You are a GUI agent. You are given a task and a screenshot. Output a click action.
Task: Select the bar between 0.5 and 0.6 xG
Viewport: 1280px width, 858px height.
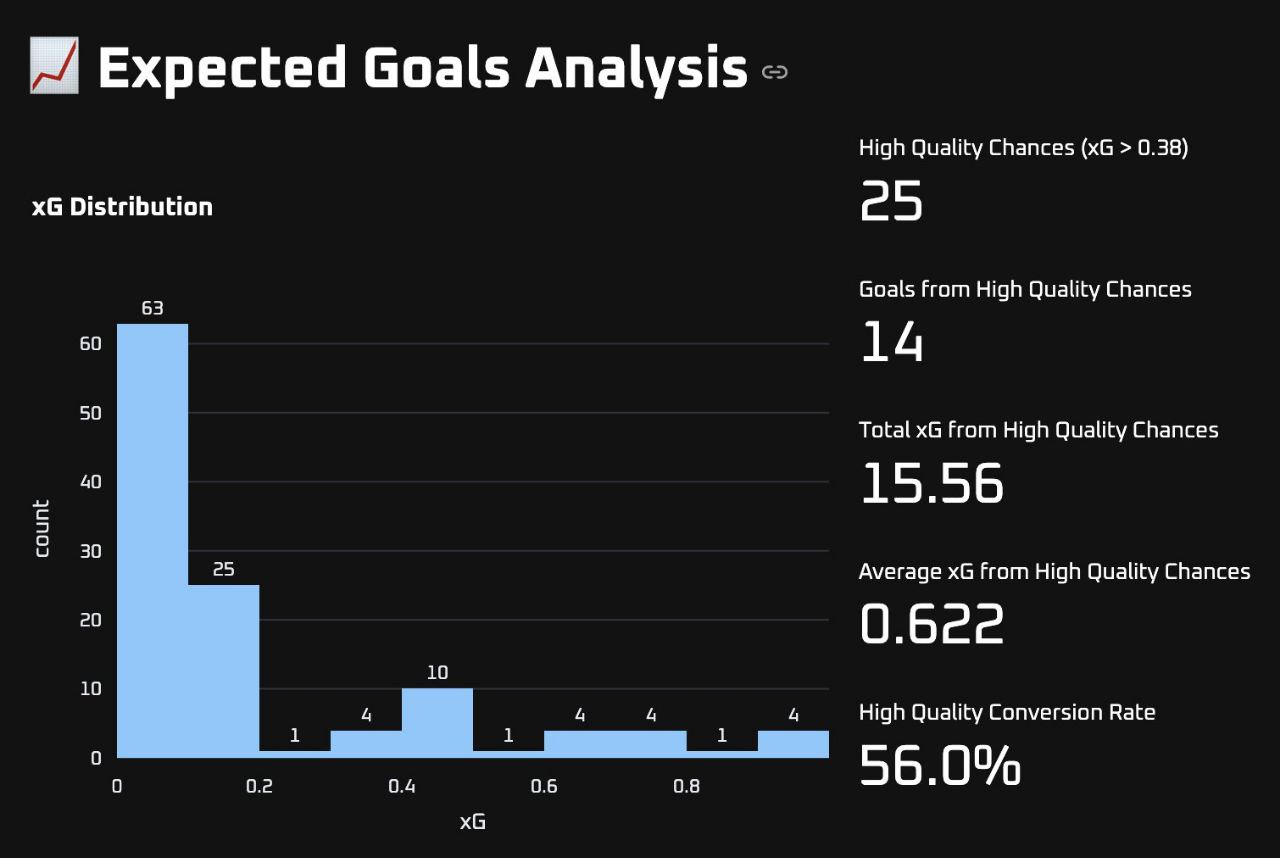508,753
